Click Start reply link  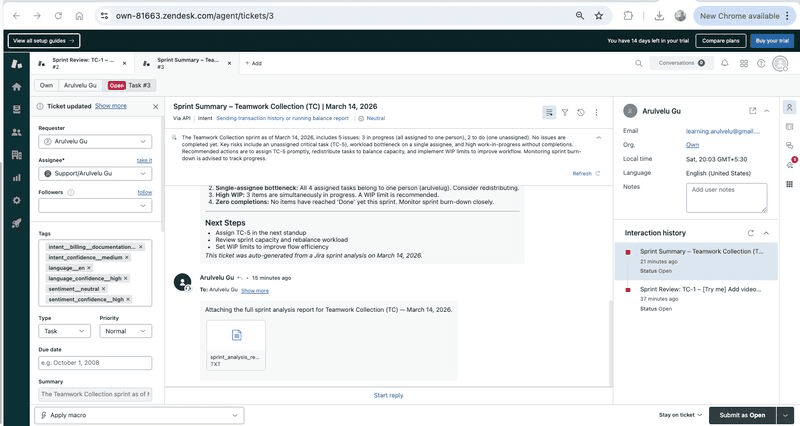[x=388, y=395]
